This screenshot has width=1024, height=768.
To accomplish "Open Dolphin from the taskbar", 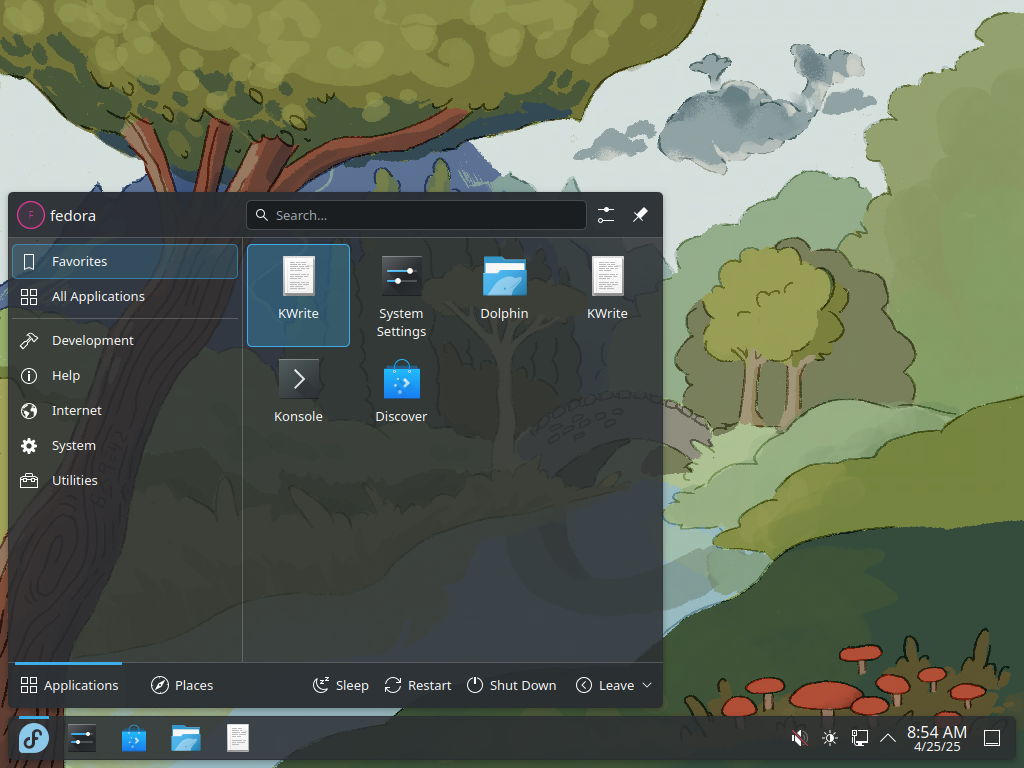I will (x=186, y=739).
